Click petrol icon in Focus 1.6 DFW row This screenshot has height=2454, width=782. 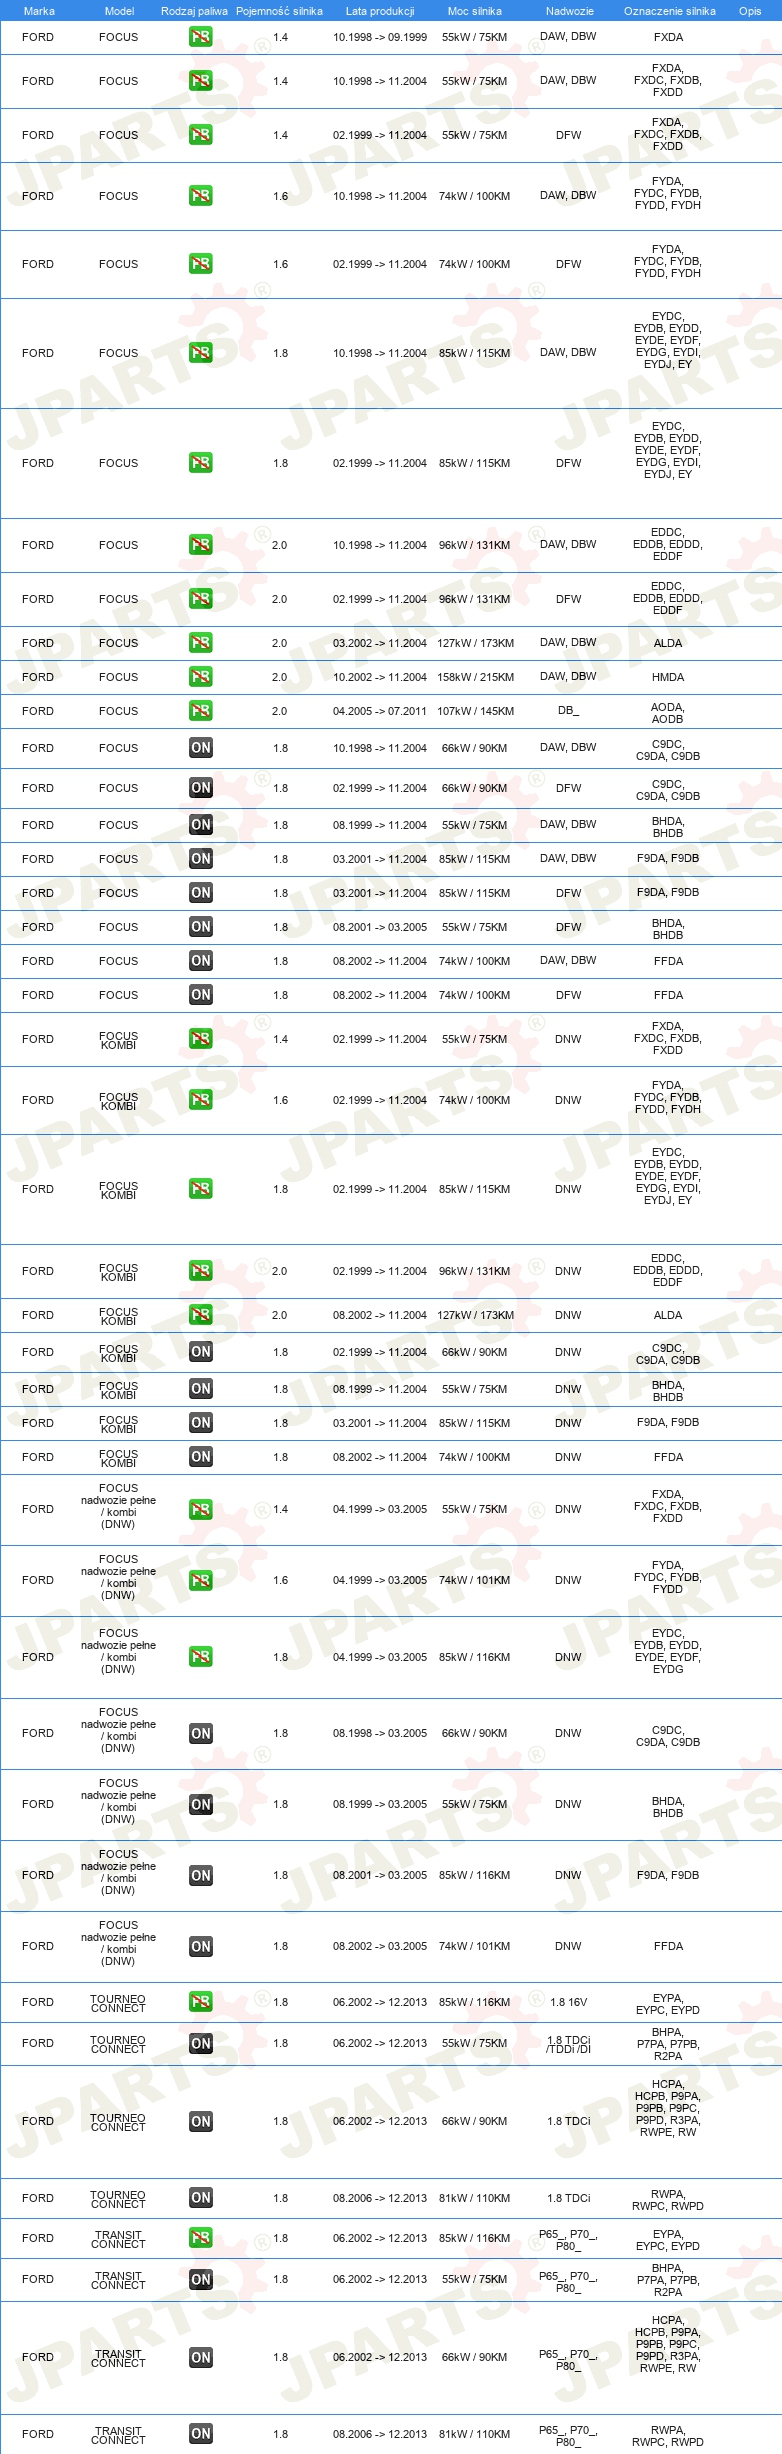200,264
